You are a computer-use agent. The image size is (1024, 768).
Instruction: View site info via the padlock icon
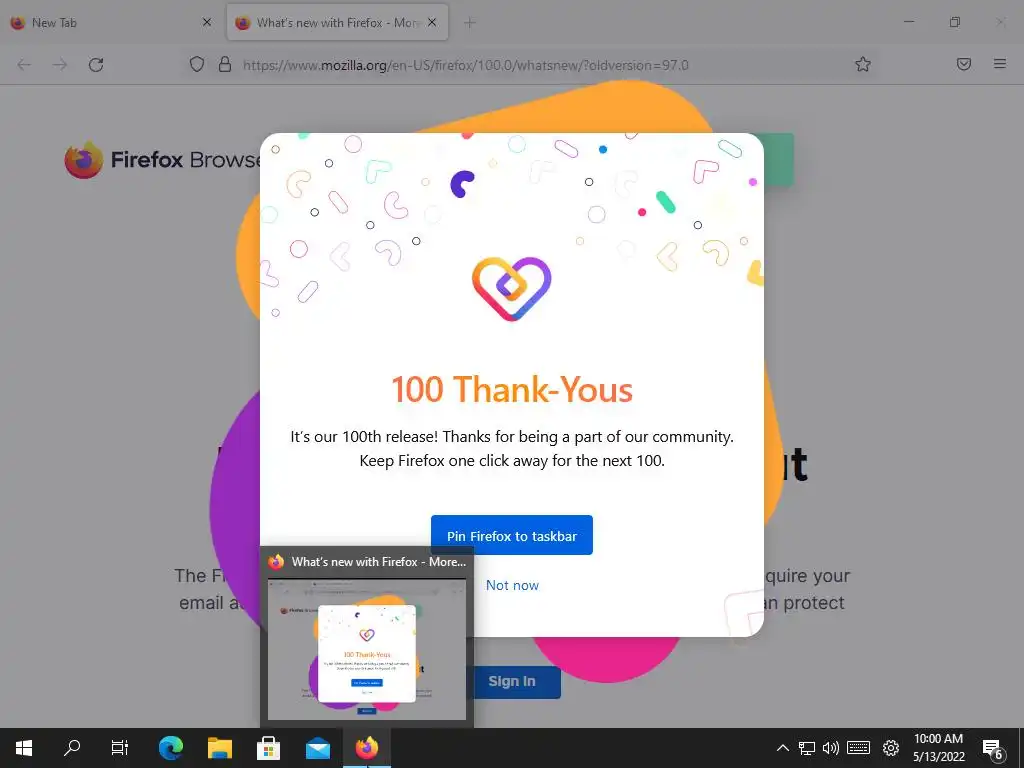click(225, 64)
